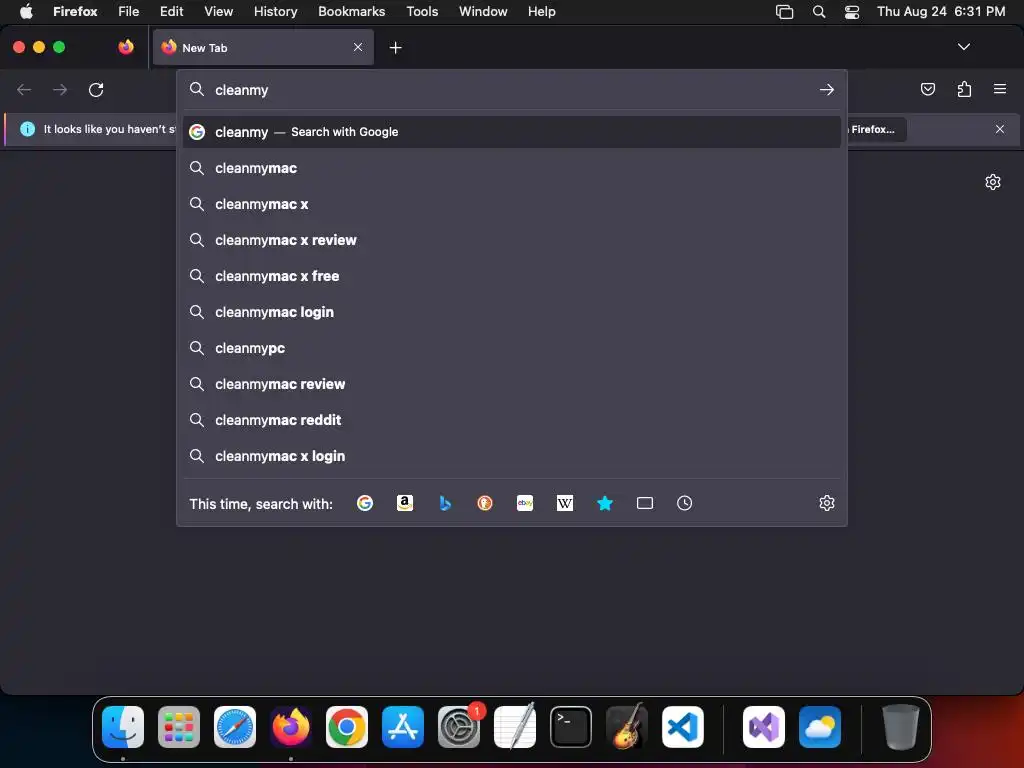Search History using the clock icon
Screen dimensions: 1024x768
(x=684, y=503)
